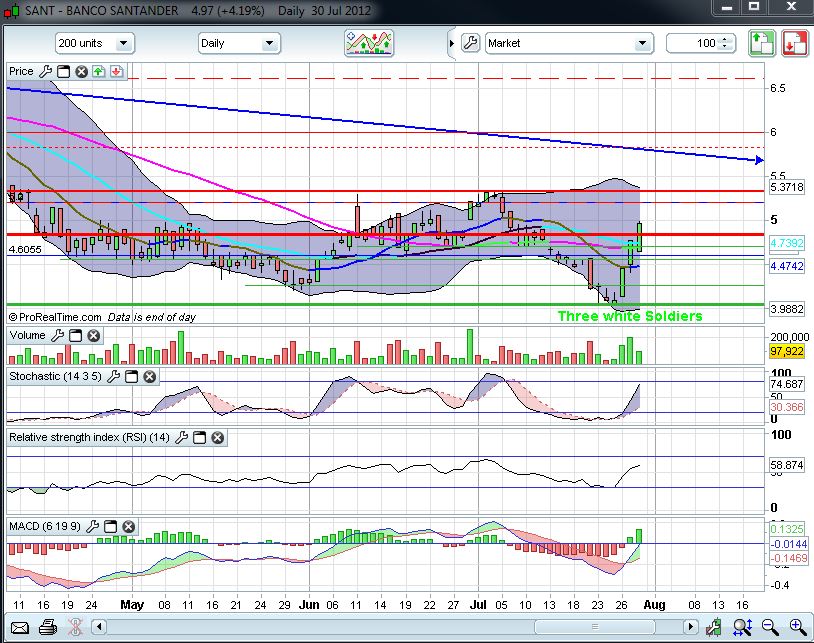Click the MACD (6 19 9) label

point(45,526)
